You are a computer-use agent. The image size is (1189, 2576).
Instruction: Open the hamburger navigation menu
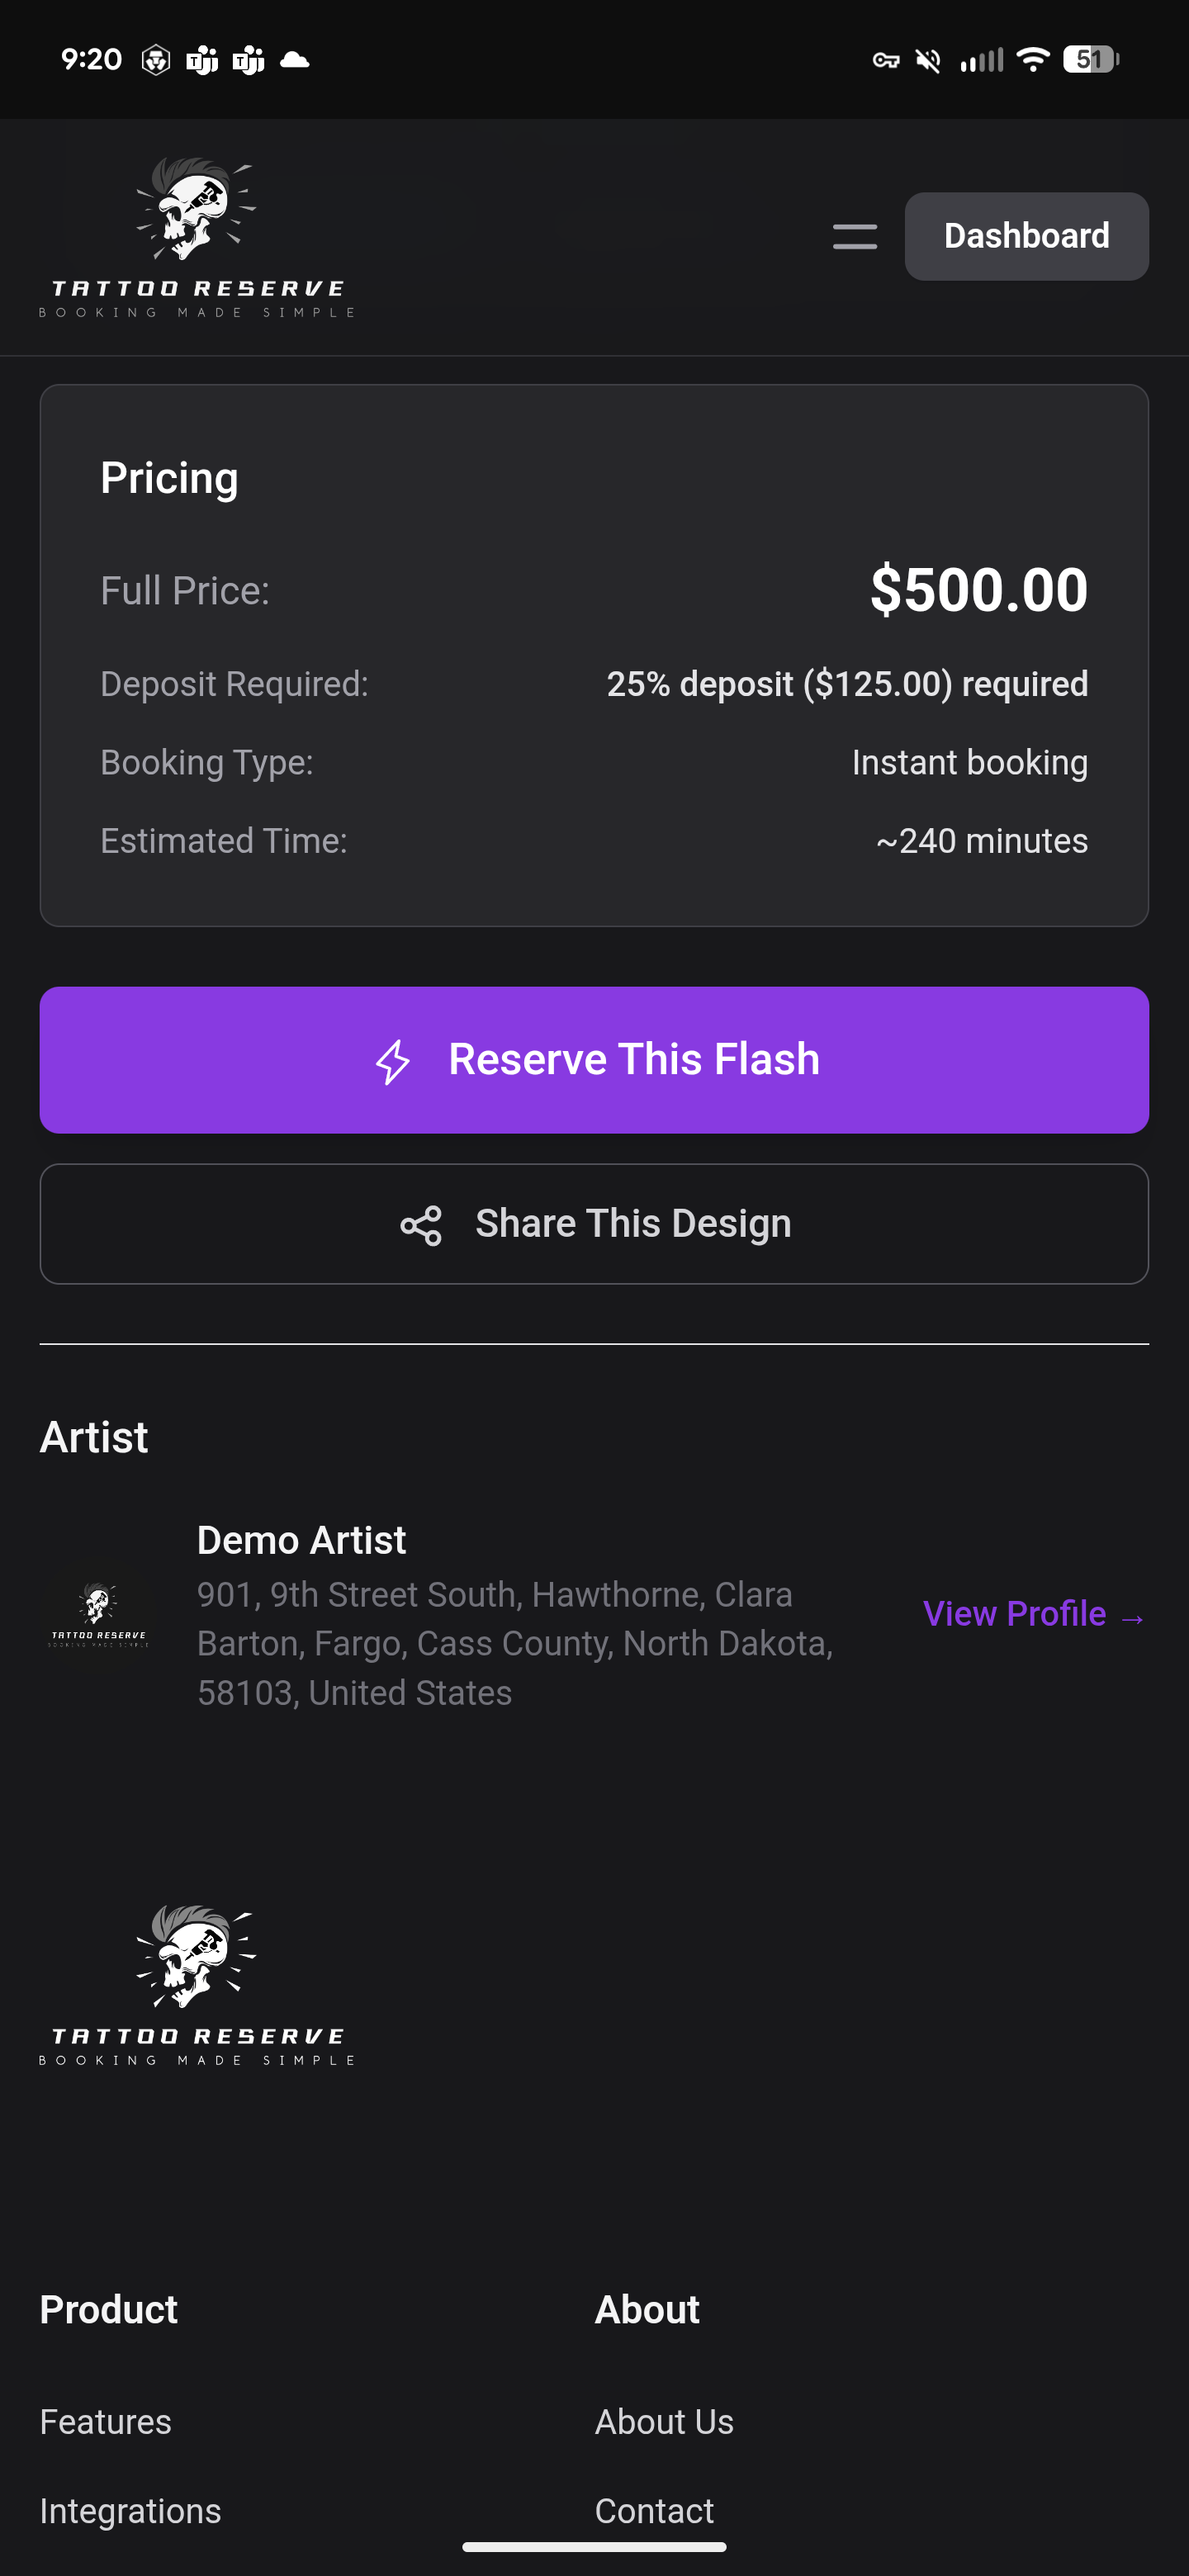pos(854,237)
